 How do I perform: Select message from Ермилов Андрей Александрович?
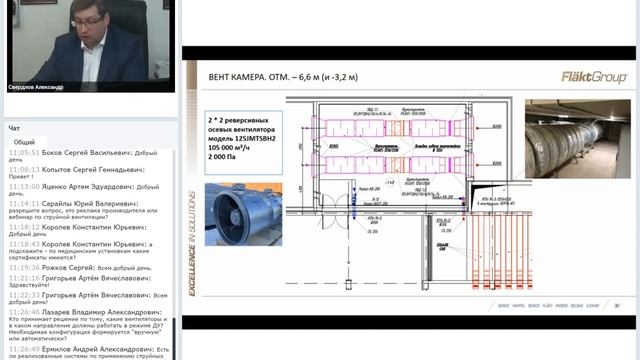point(89,353)
